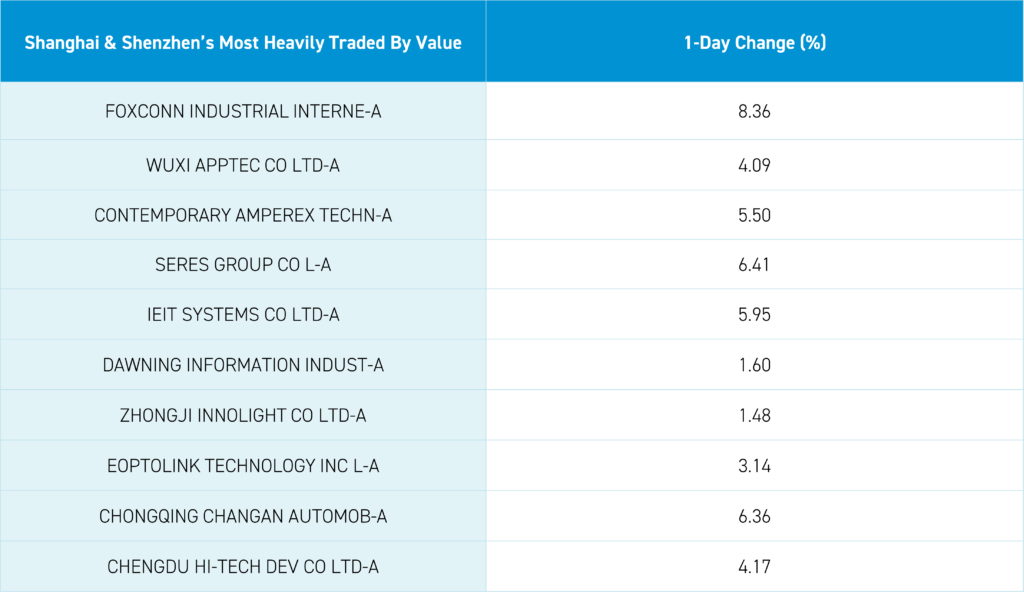
Task: Select the 1.60 change cell
Action: tap(754, 365)
